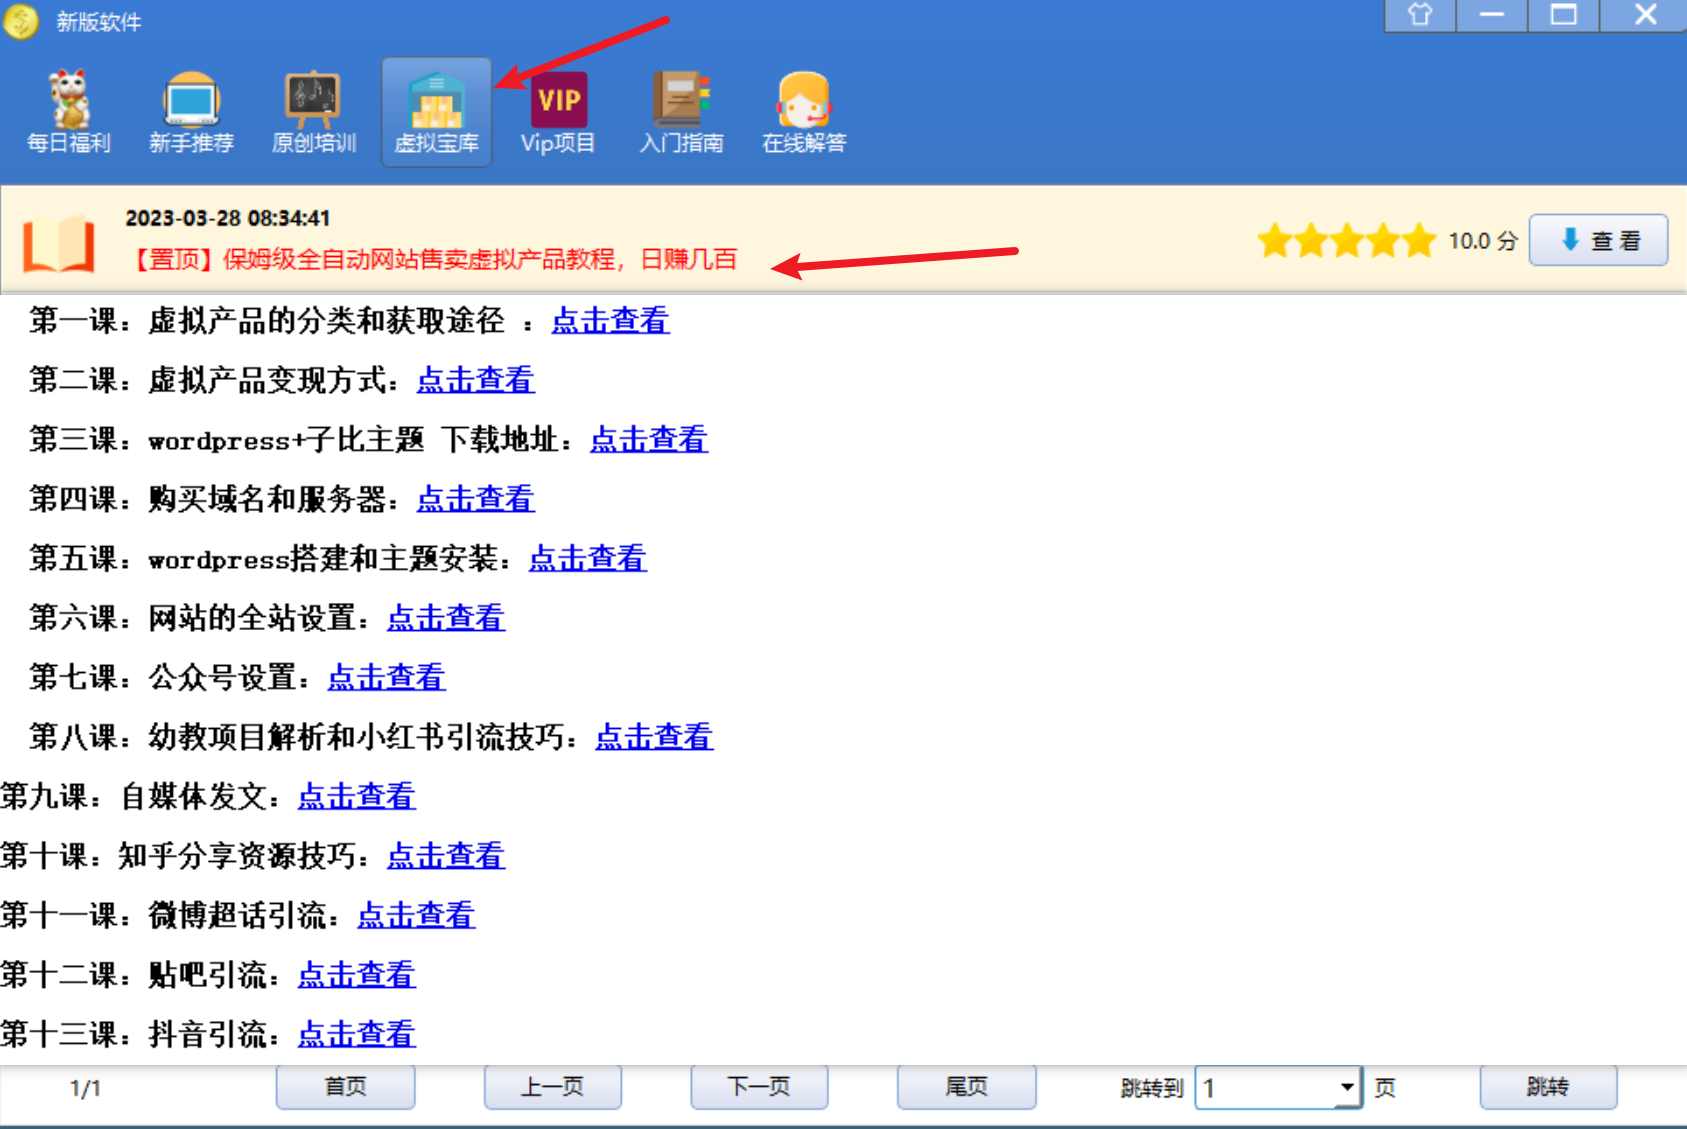Screen dimensions: 1687x1129
Task: Open 点击查看 link for 第一课
Action: (610, 321)
